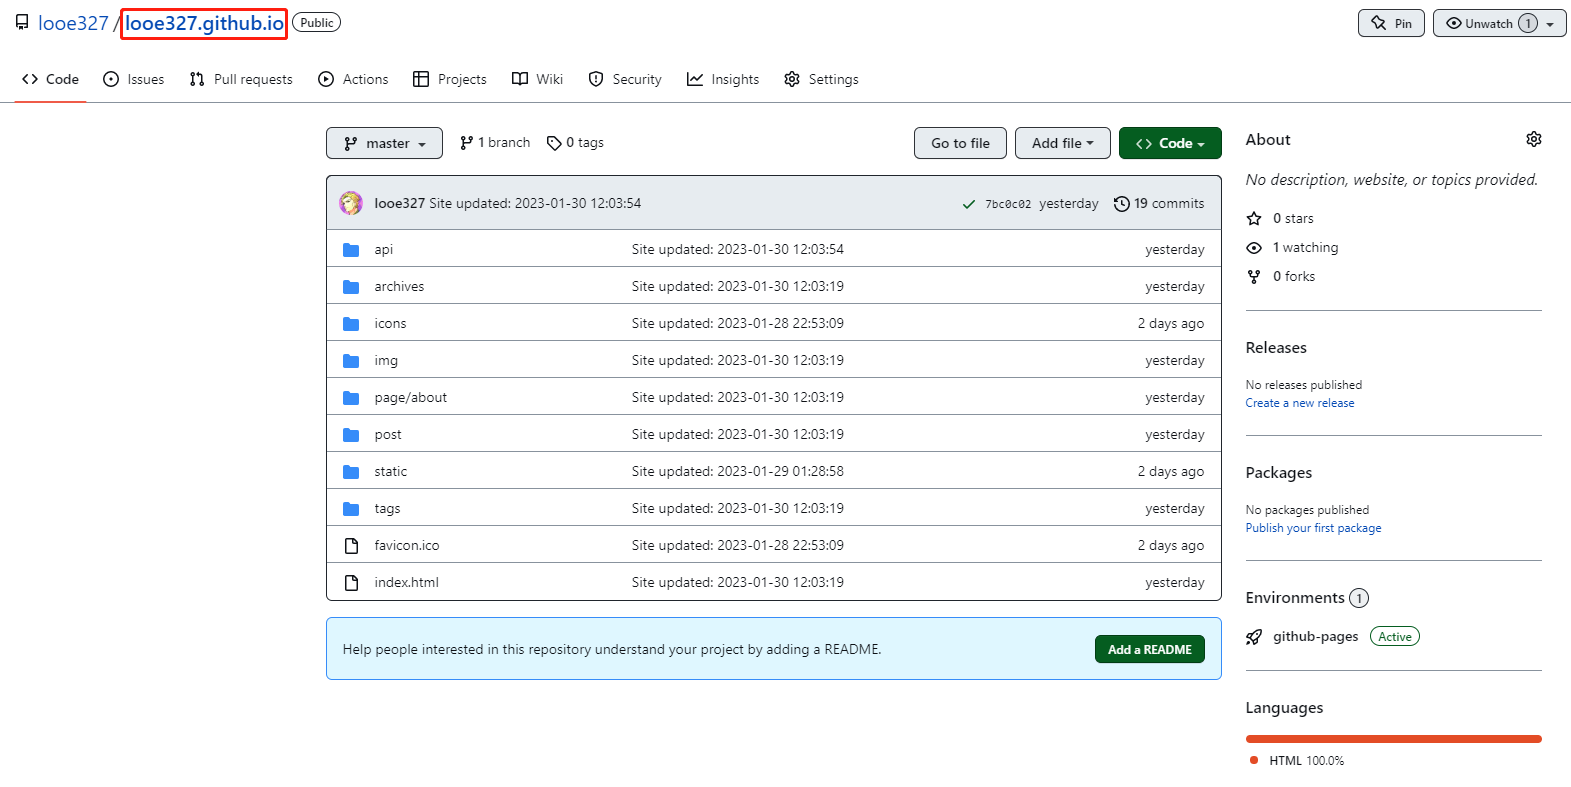
Task: Click the About settings gear icon
Action: 1533,140
